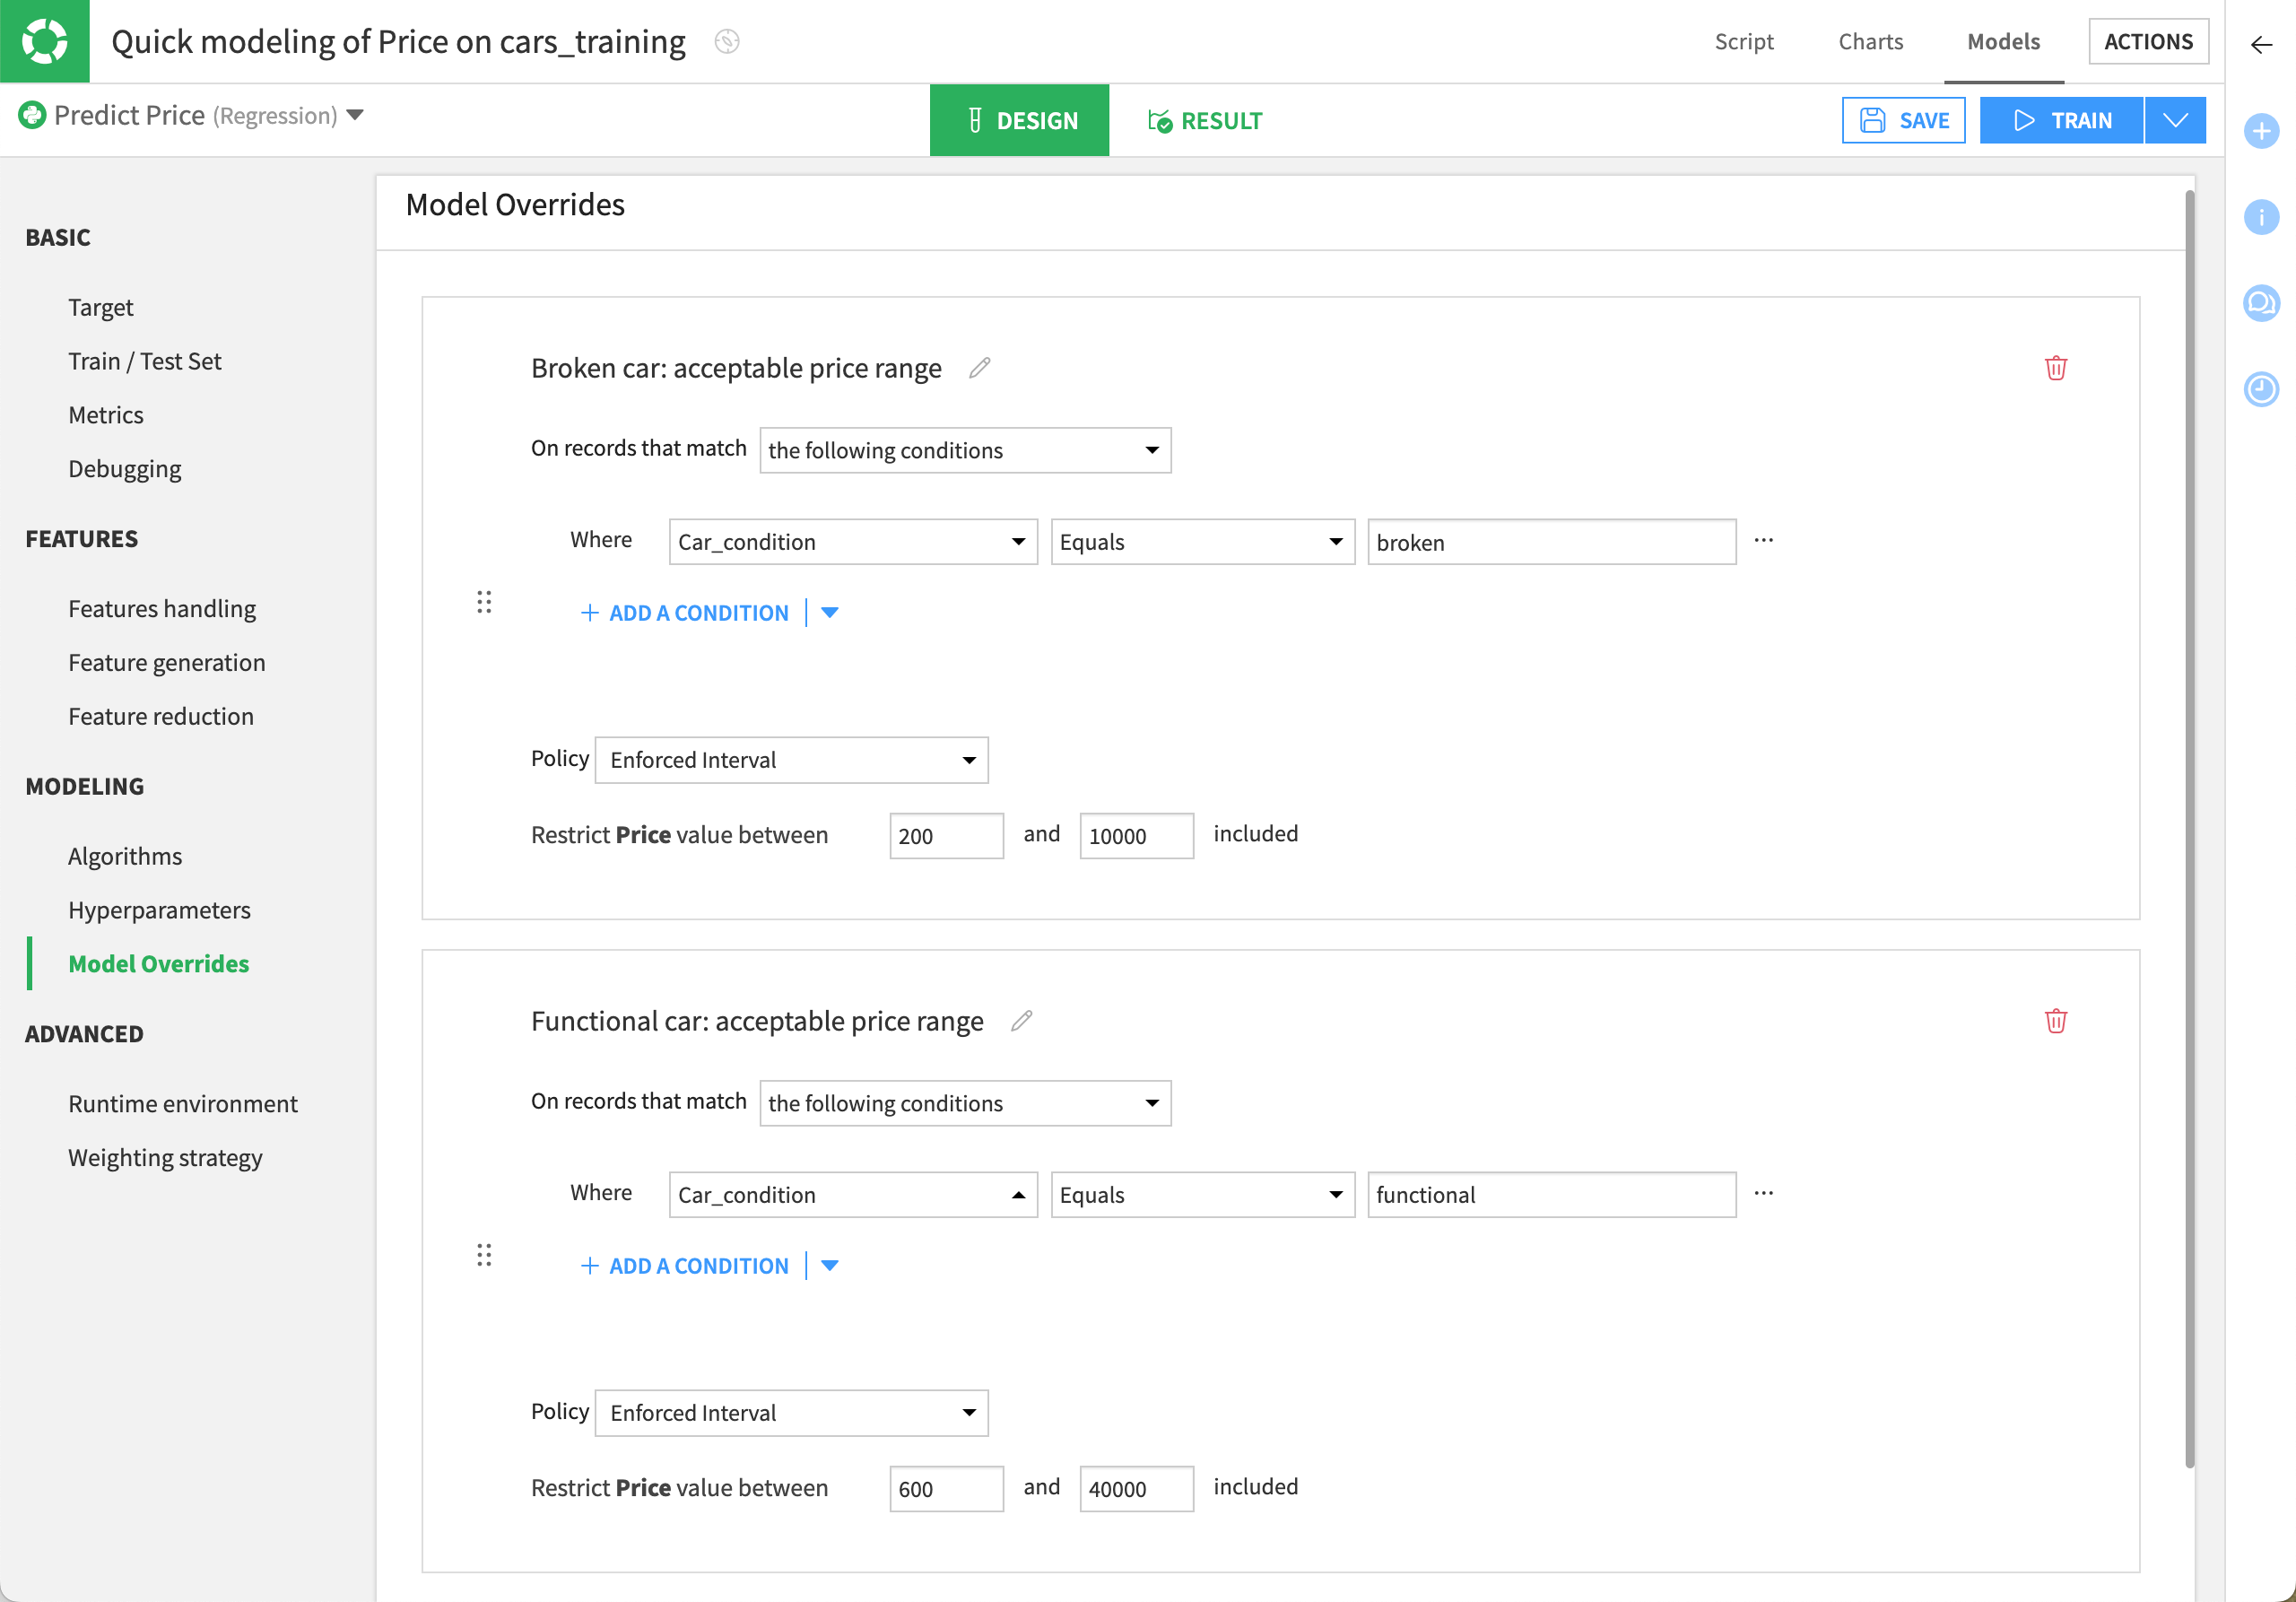Expand the Predict Price task selector
This screenshot has width=2296, height=1602.
coord(355,115)
